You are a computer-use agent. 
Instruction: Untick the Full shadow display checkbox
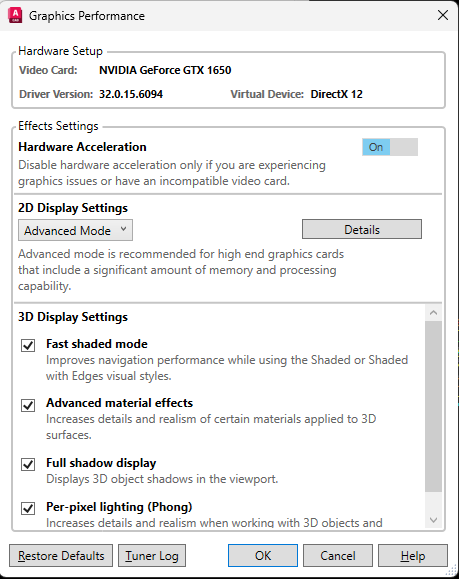point(28,464)
